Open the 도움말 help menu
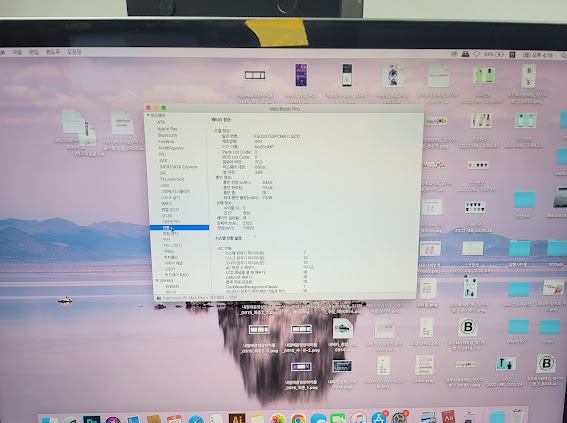Screen dimensions: 567x423 pos(74,52)
